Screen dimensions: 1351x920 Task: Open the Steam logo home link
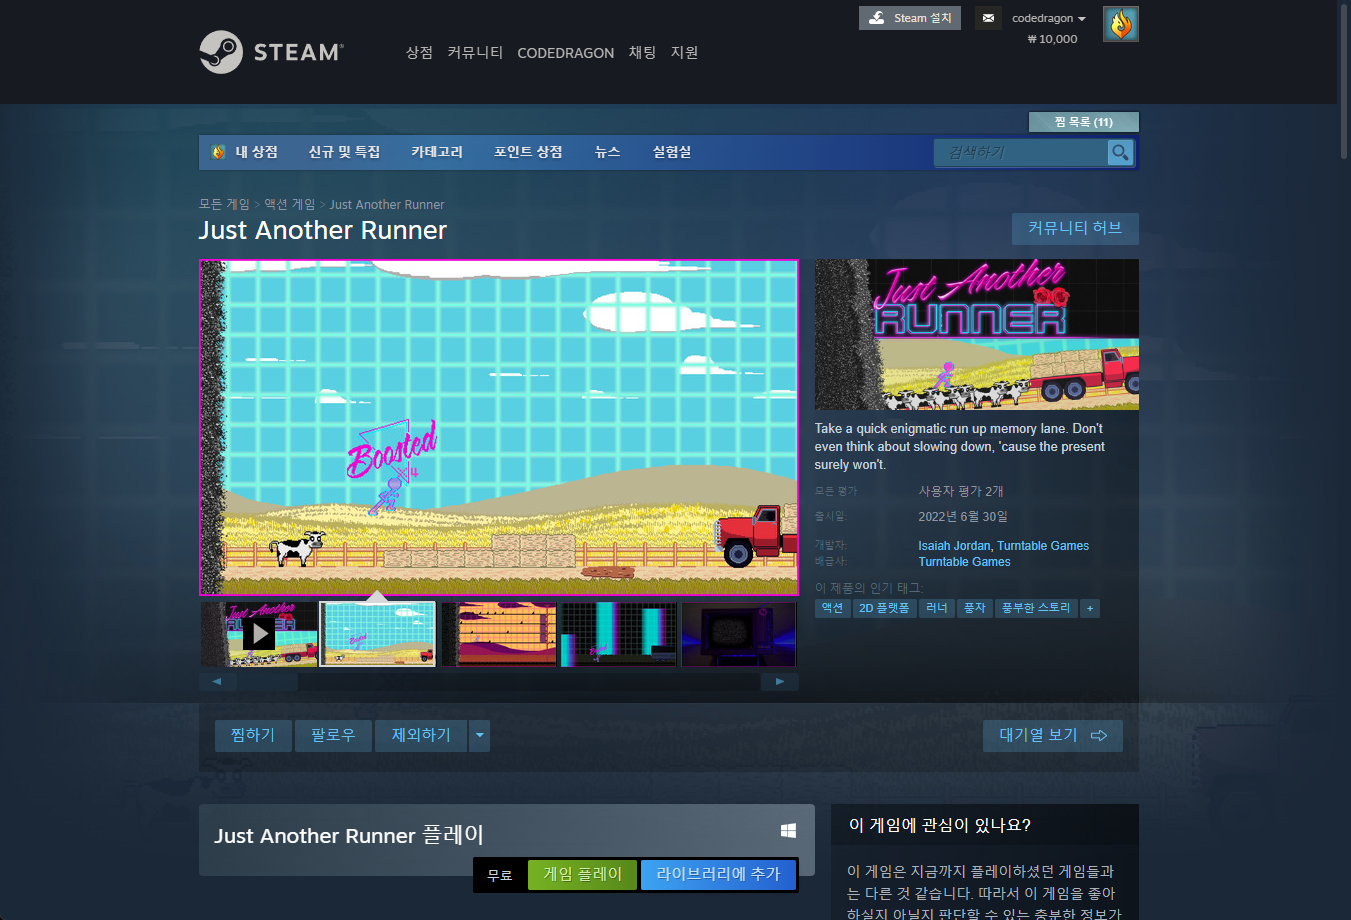tap(271, 52)
